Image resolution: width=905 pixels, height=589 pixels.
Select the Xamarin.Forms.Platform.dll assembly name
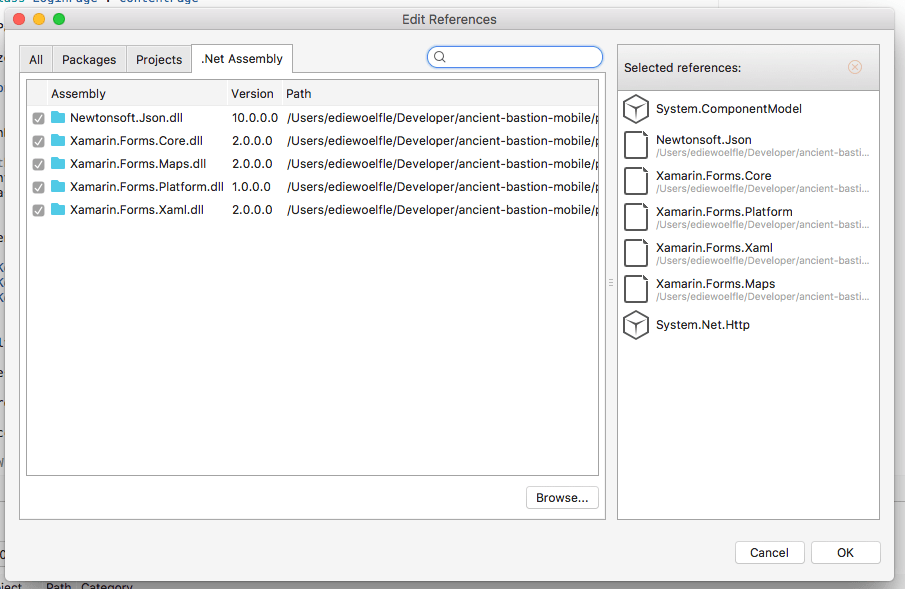point(147,187)
